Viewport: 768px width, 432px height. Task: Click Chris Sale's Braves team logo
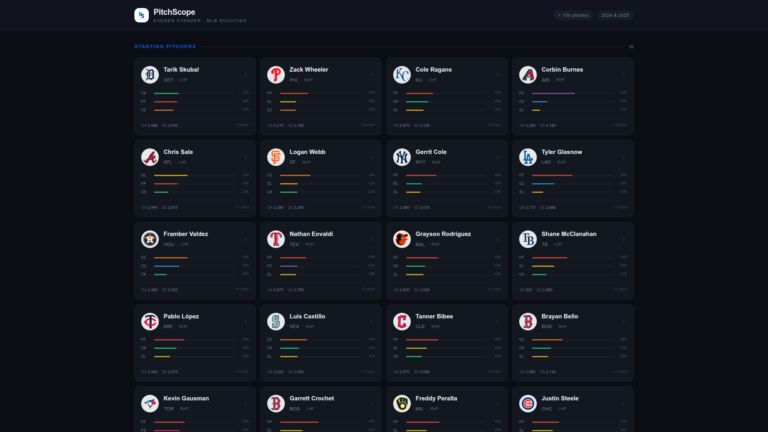150,157
